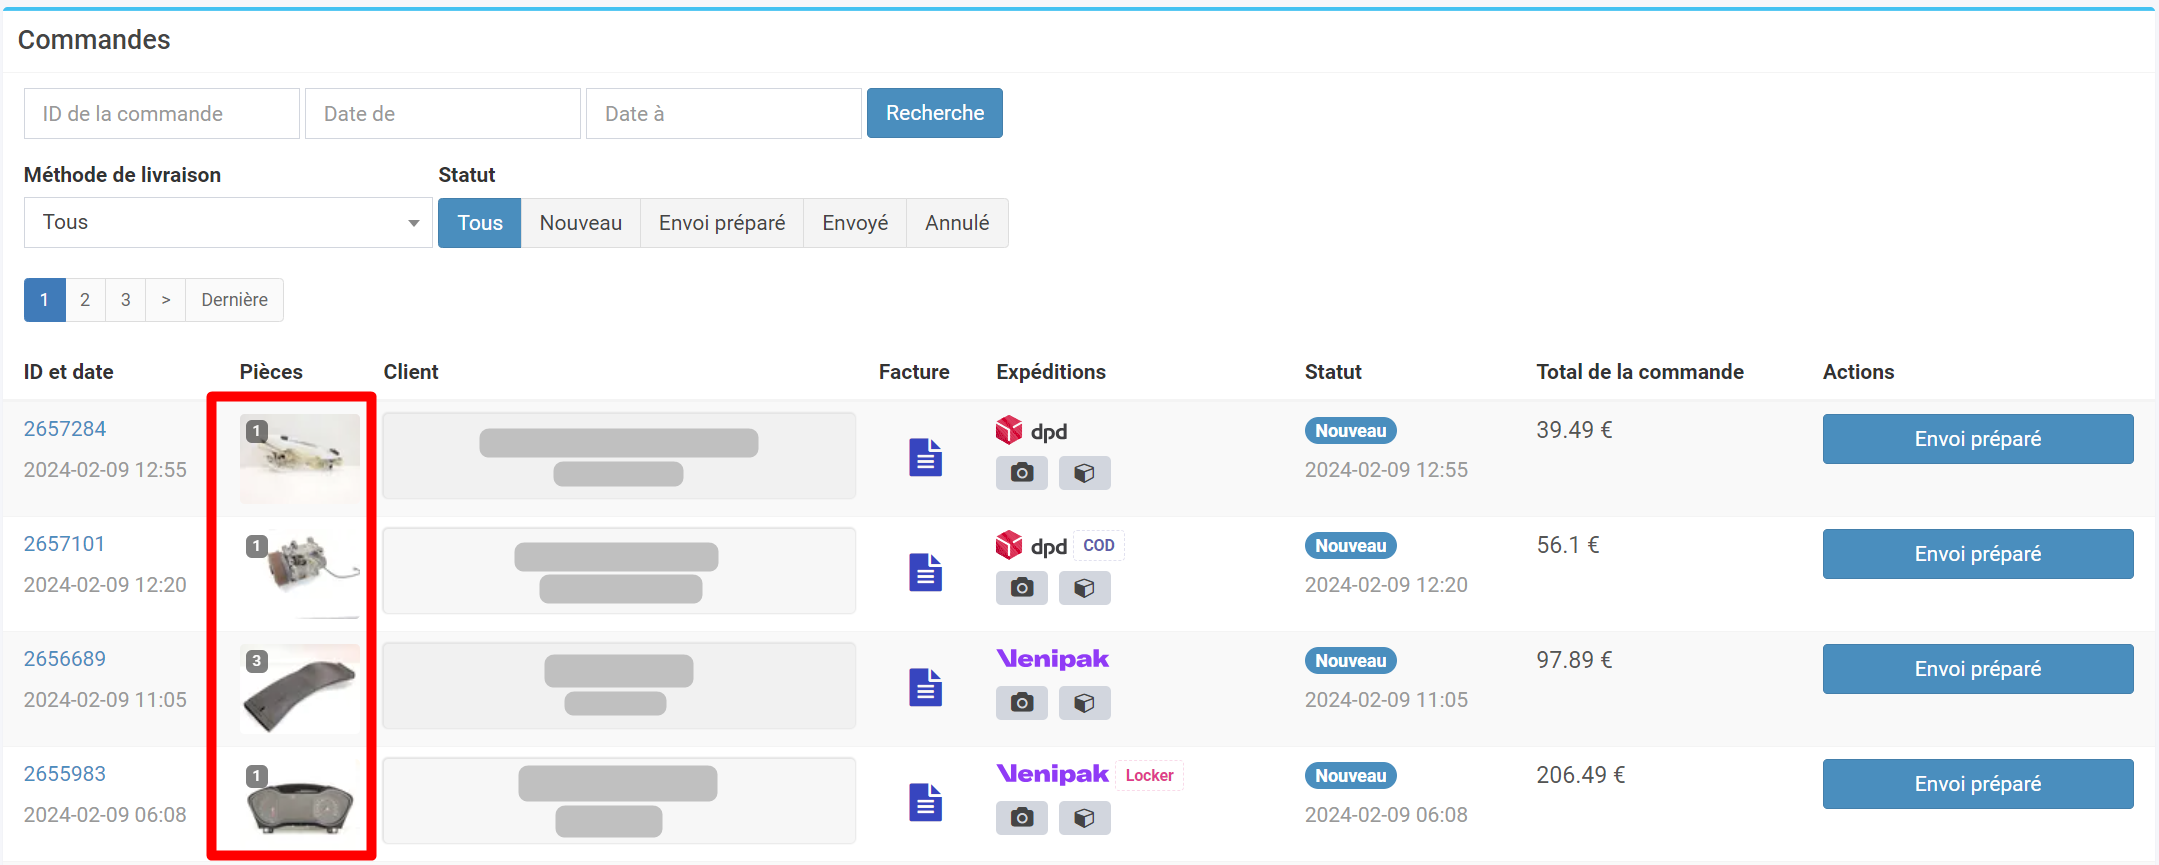2159x865 pixels.
Task: Open order link 2656689
Action: click(65, 659)
